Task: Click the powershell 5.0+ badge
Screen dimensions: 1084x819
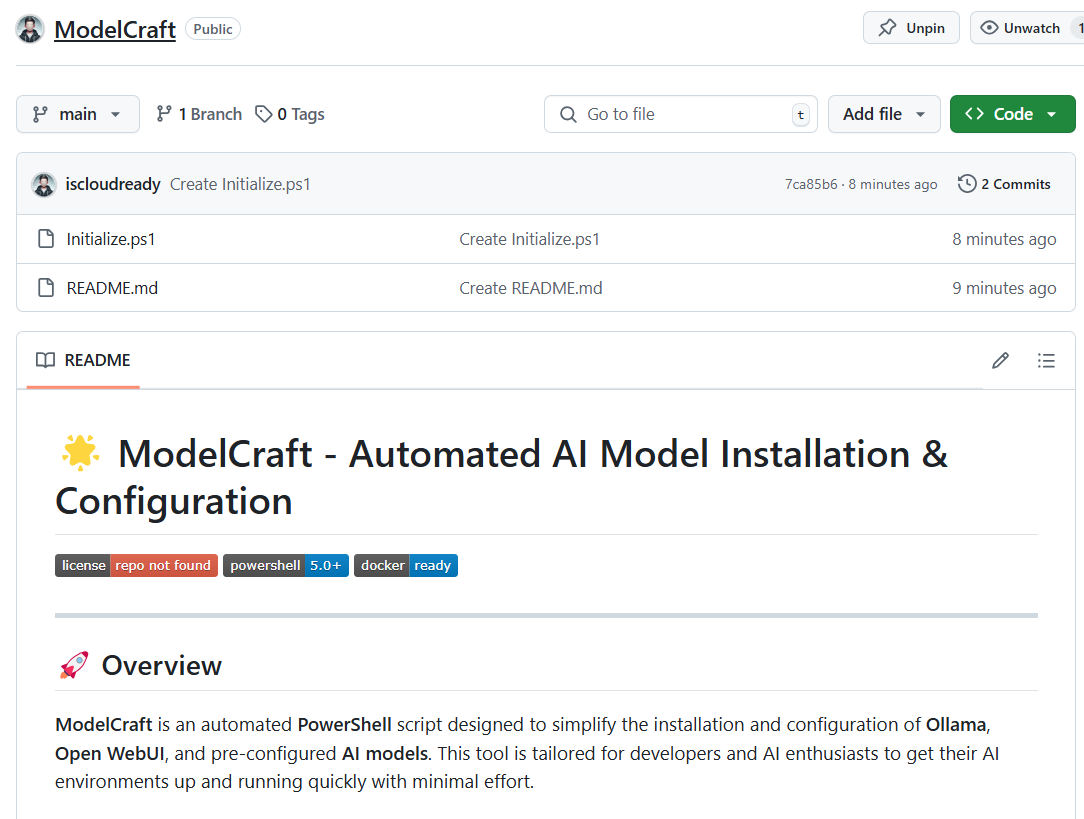Action: click(286, 565)
